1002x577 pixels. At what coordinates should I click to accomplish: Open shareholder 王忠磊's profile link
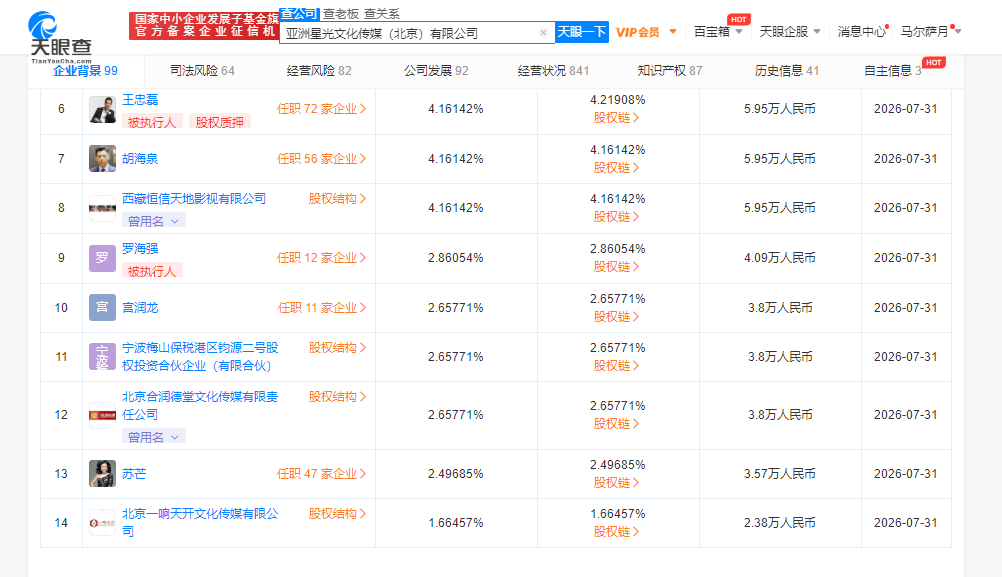[140, 100]
